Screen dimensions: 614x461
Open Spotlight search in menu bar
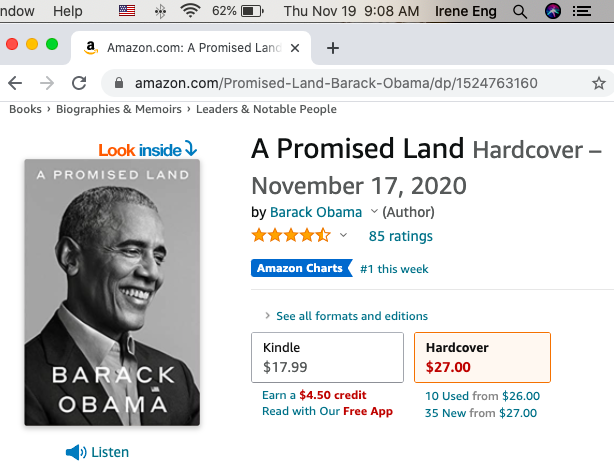click(x=519, y=11)
